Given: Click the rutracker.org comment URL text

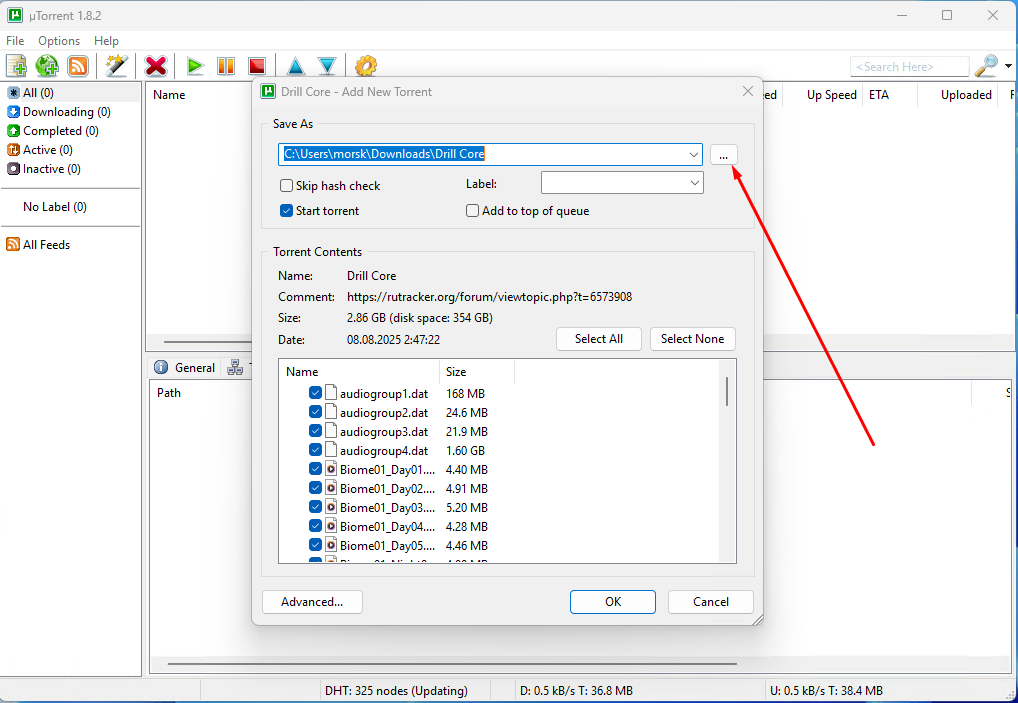Looking at the screenshot, I should click(x=490, y=297).
